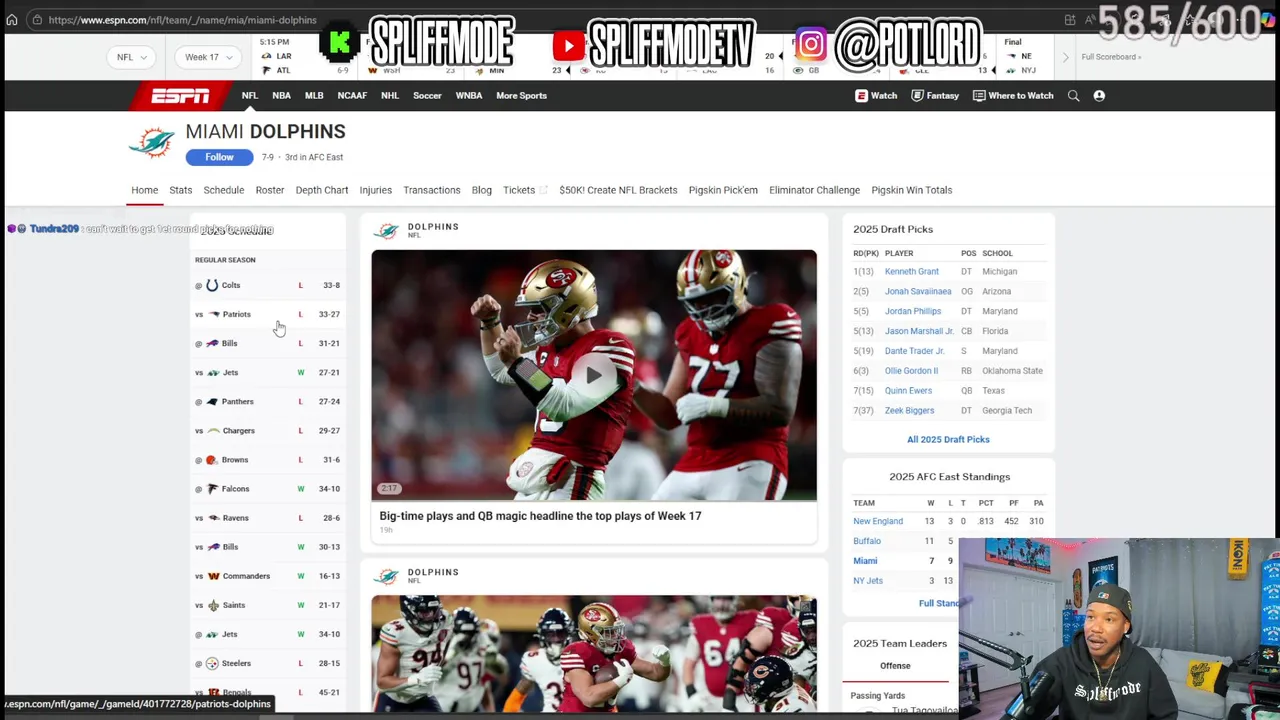
Task: Open $50K! Create NFL Brackets
Action: click(x=618, y=190)
